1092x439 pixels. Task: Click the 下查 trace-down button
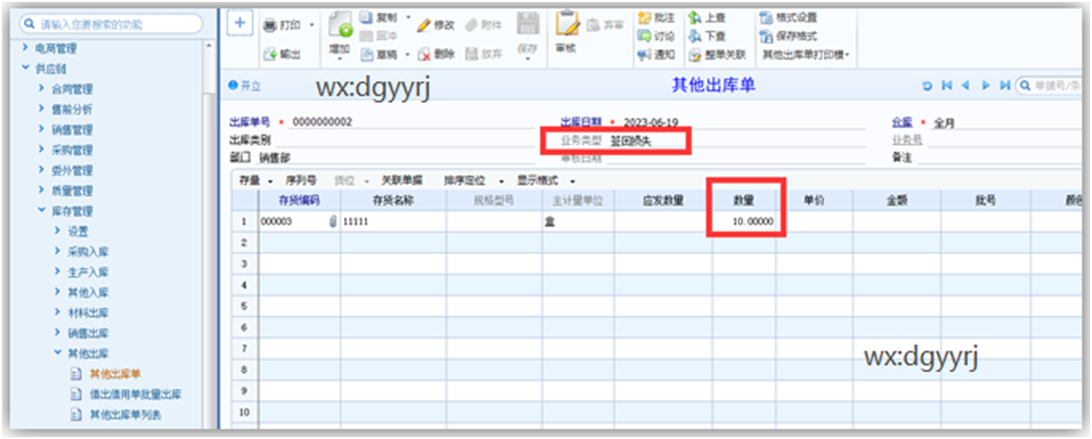point(708,36)
